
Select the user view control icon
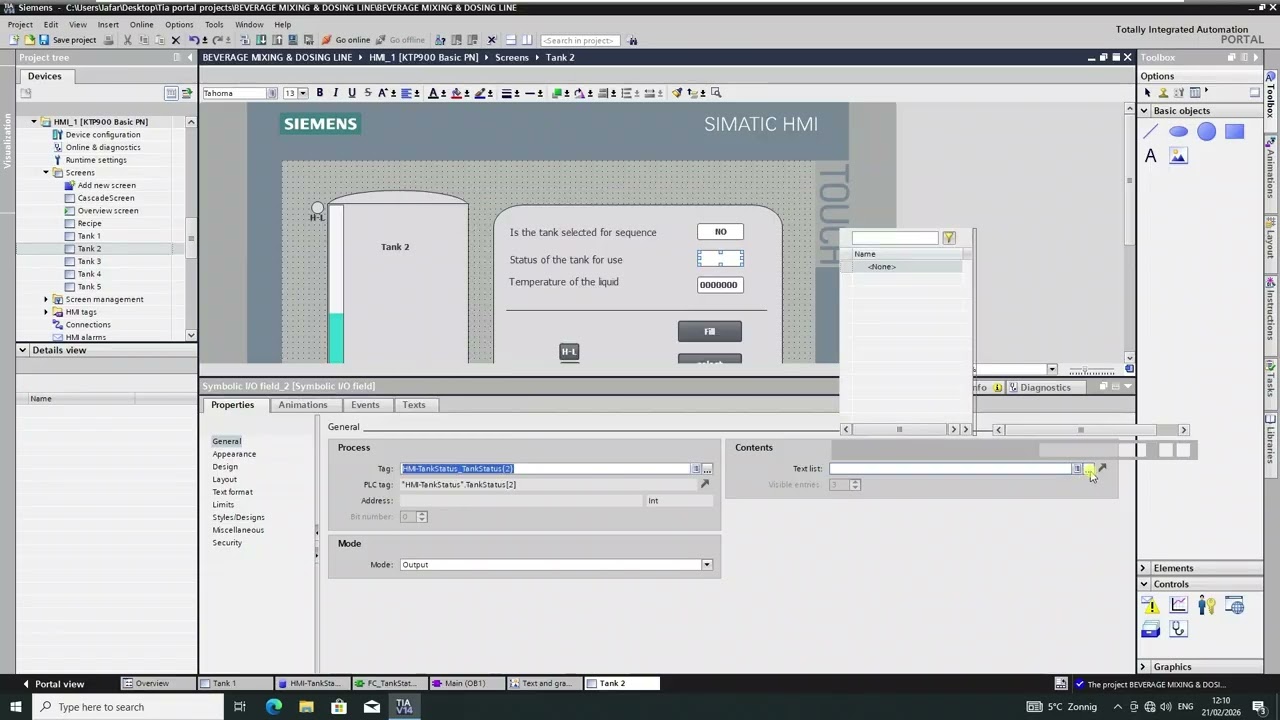1207,605
